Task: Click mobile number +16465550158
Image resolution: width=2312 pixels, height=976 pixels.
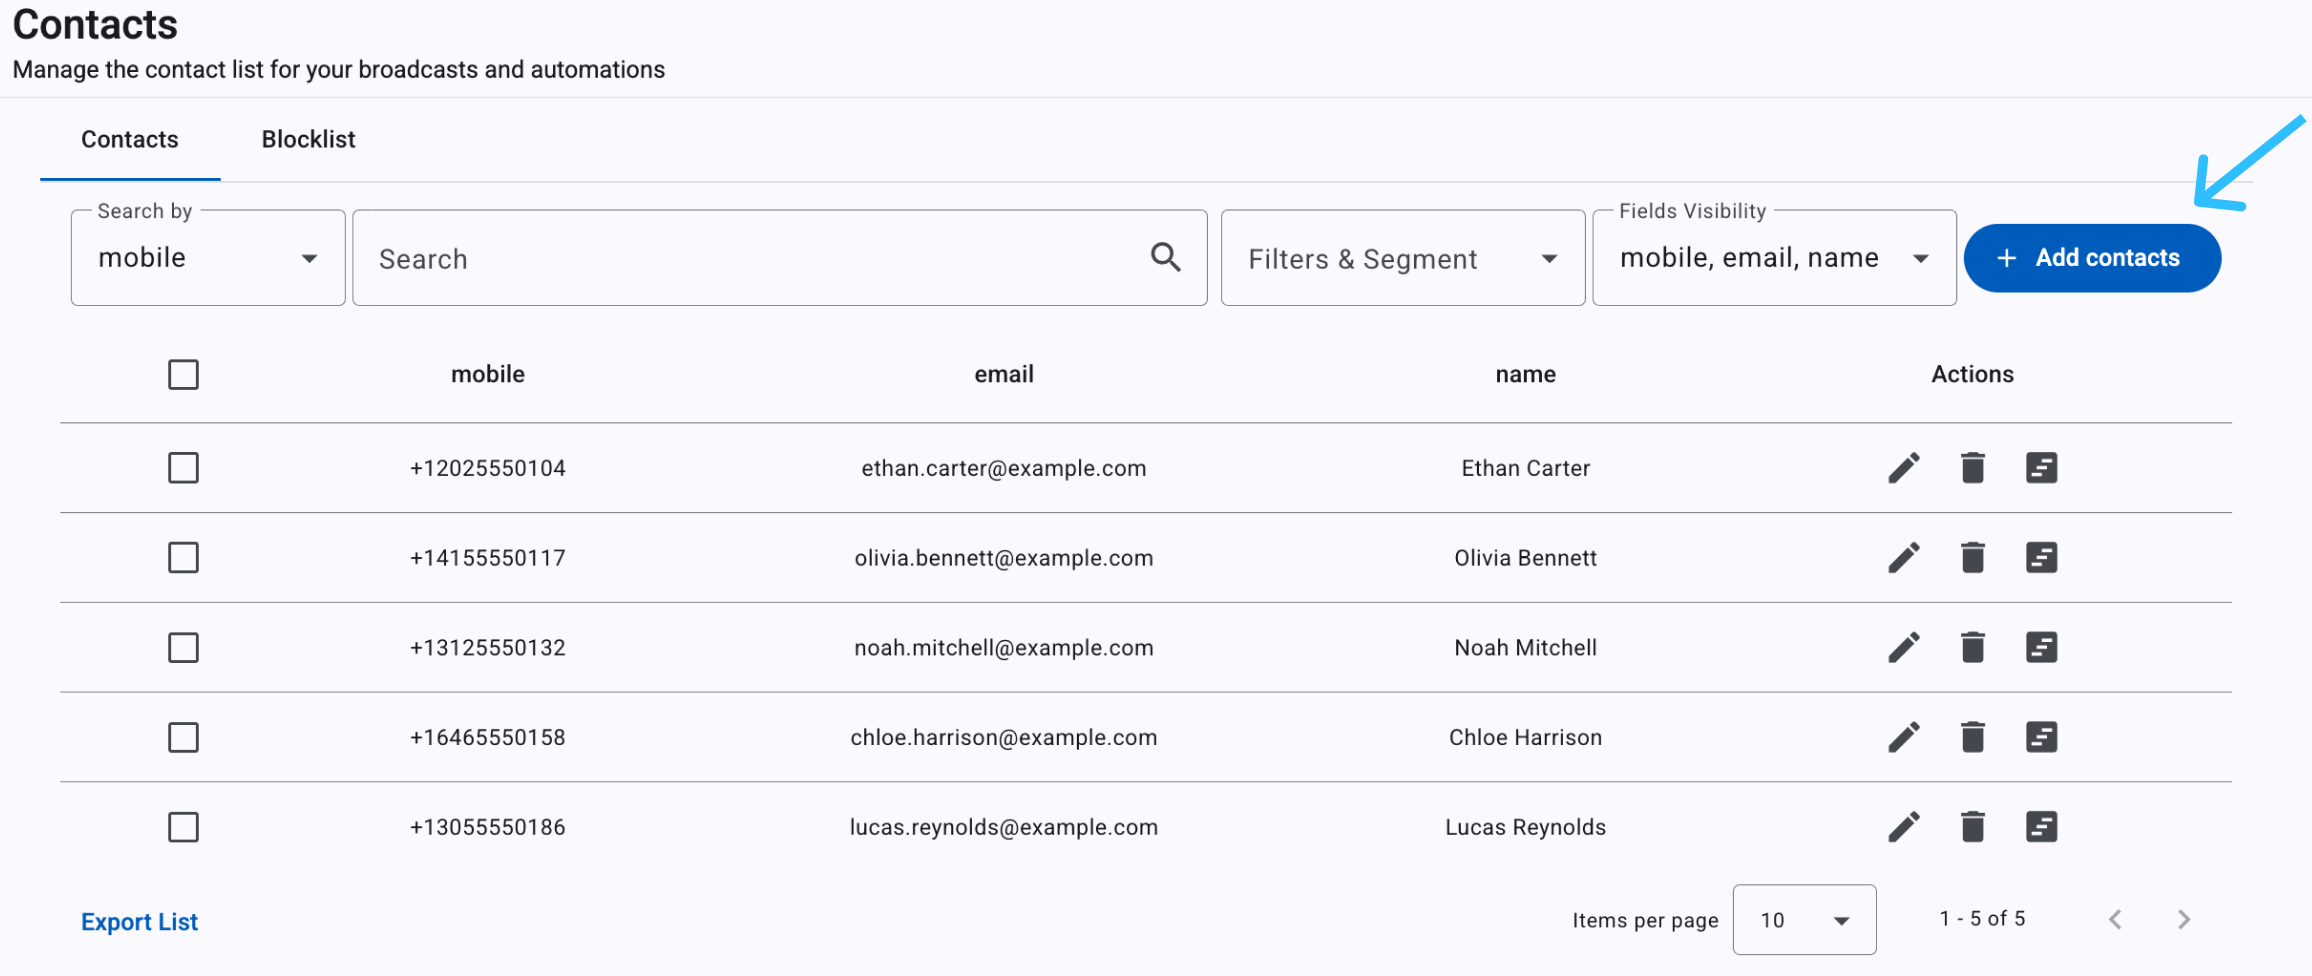Action: [488, 738]
